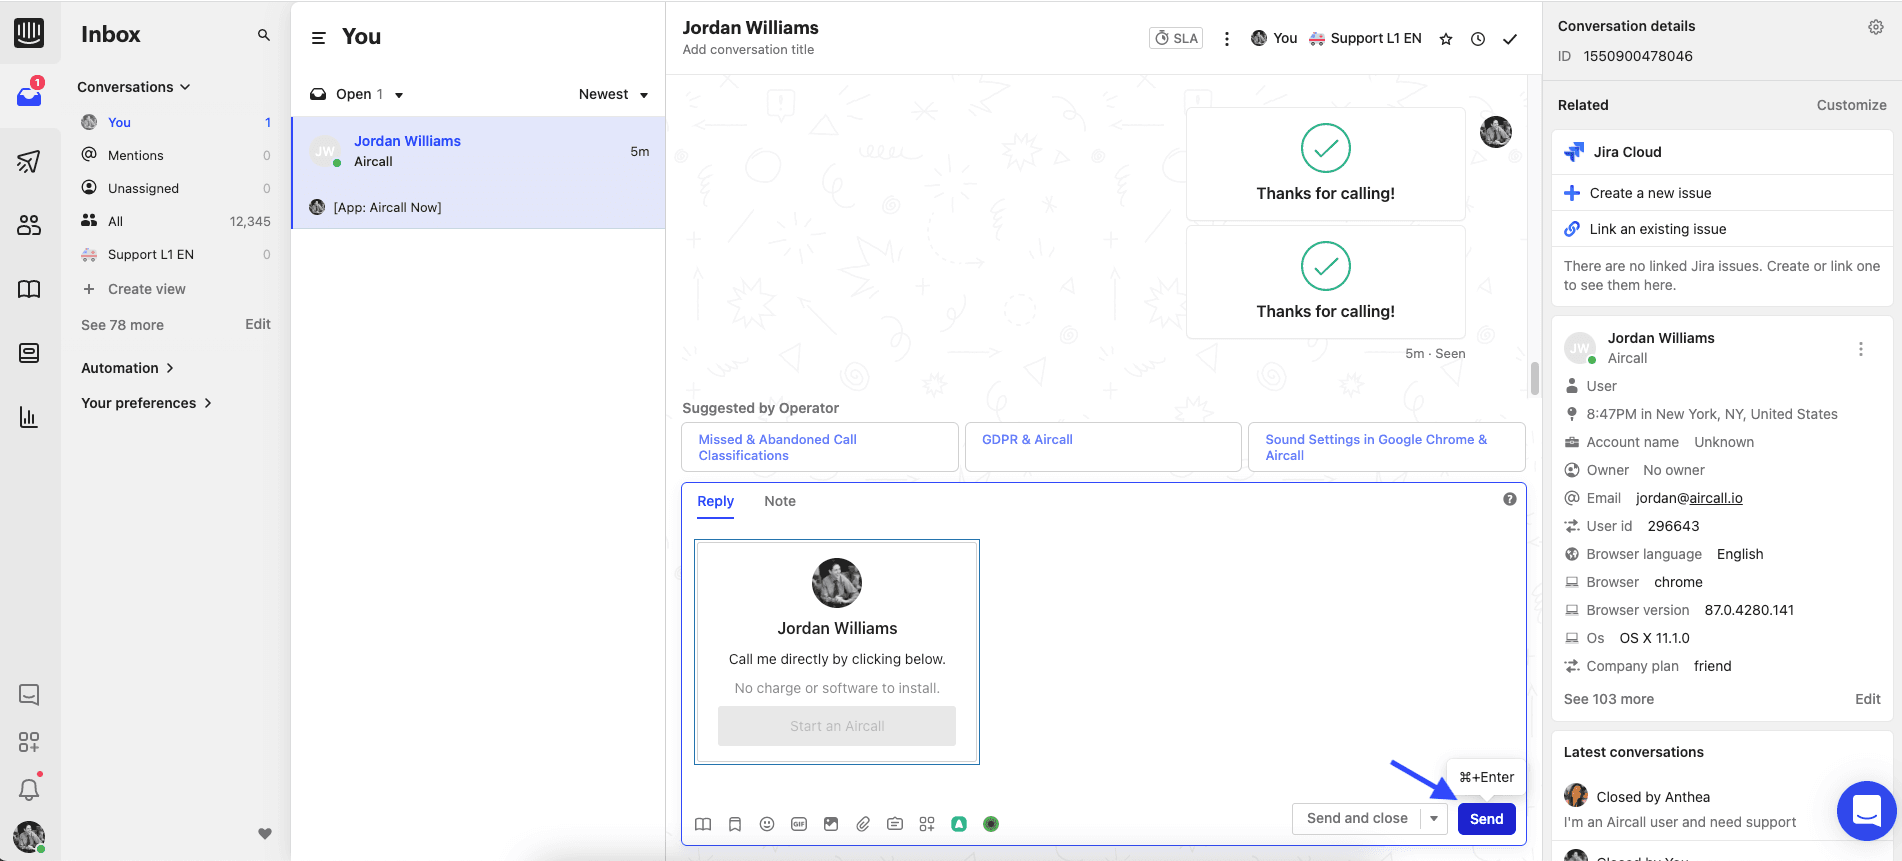Open the notifications bell in the sidebar
Image resolution: width=1902 pixels, height=861 pixels.
[x=29, y=790]
